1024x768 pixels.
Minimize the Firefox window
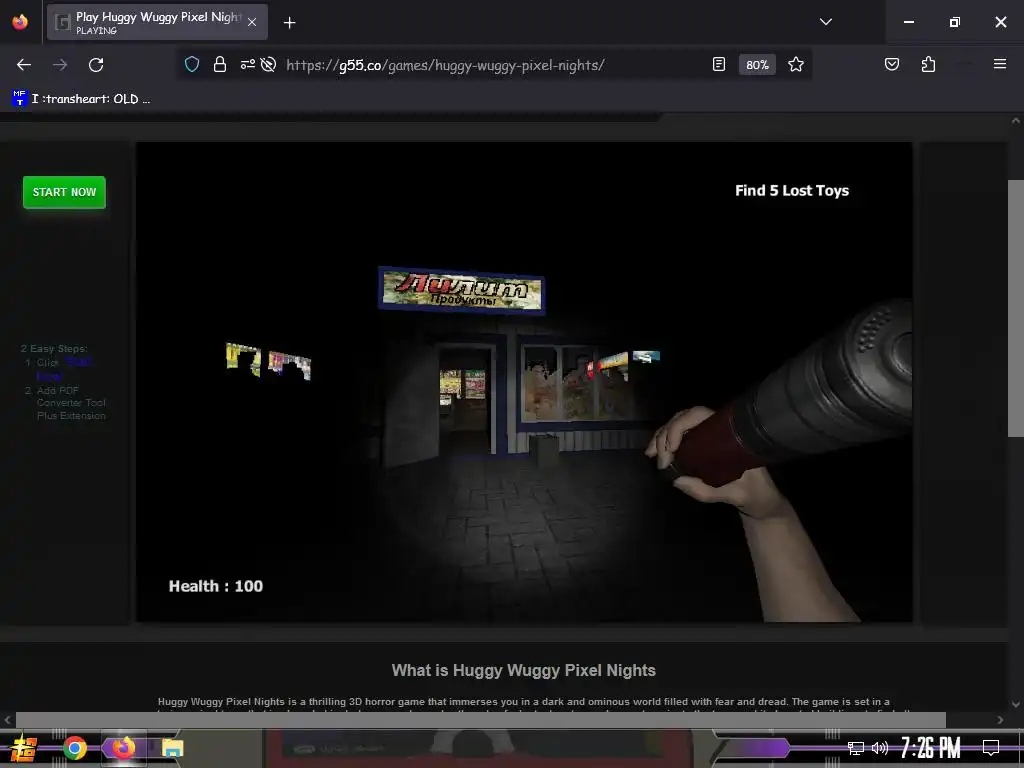tap(908, 22)
